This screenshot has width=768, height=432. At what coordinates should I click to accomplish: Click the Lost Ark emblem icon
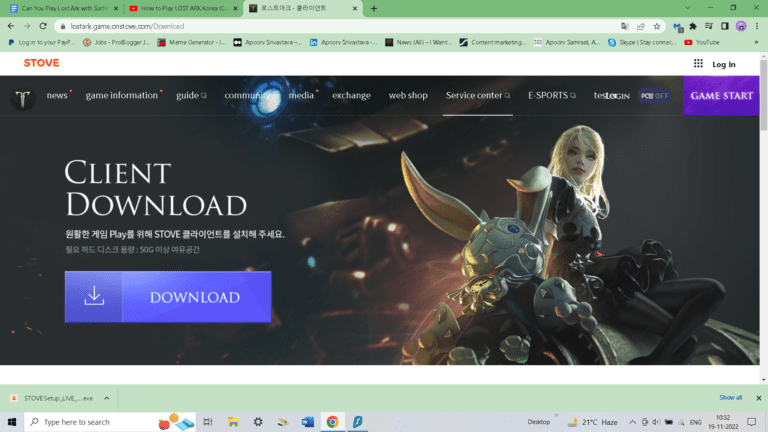click(23, 98)
